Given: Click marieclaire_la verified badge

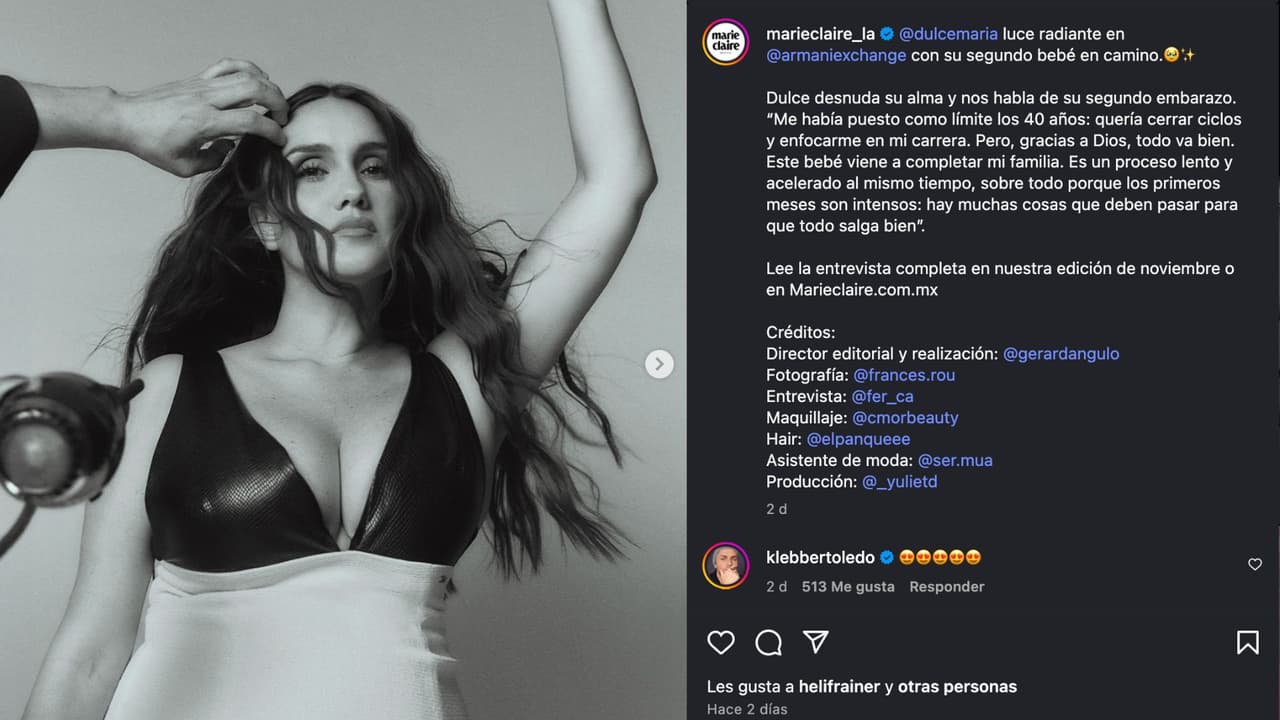Looking at the screenshot, I should (887, 34).
